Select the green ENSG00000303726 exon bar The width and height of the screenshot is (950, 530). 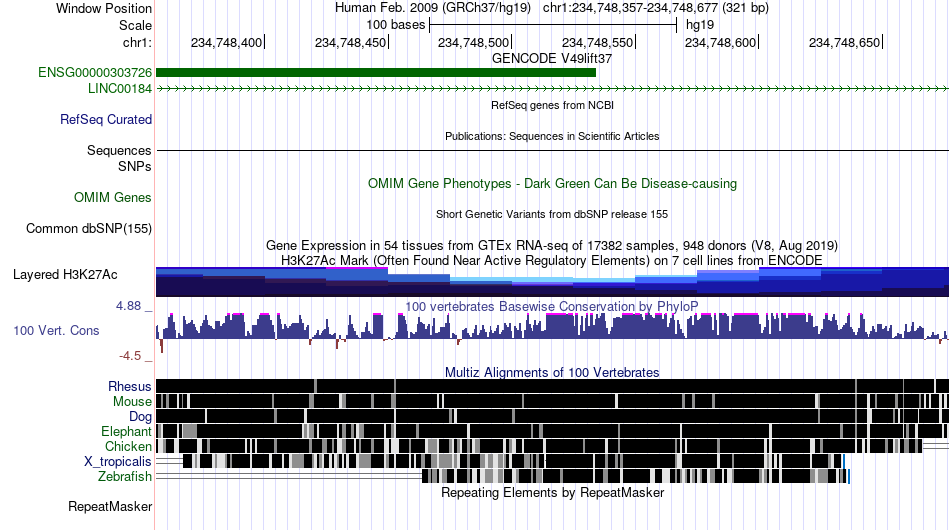376,73
